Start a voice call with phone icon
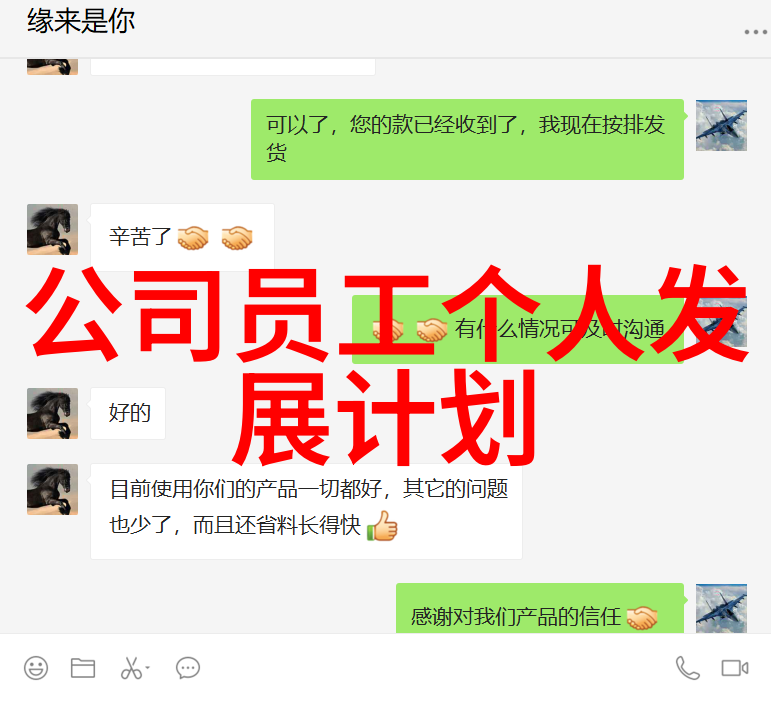 (x=687, y=668)
